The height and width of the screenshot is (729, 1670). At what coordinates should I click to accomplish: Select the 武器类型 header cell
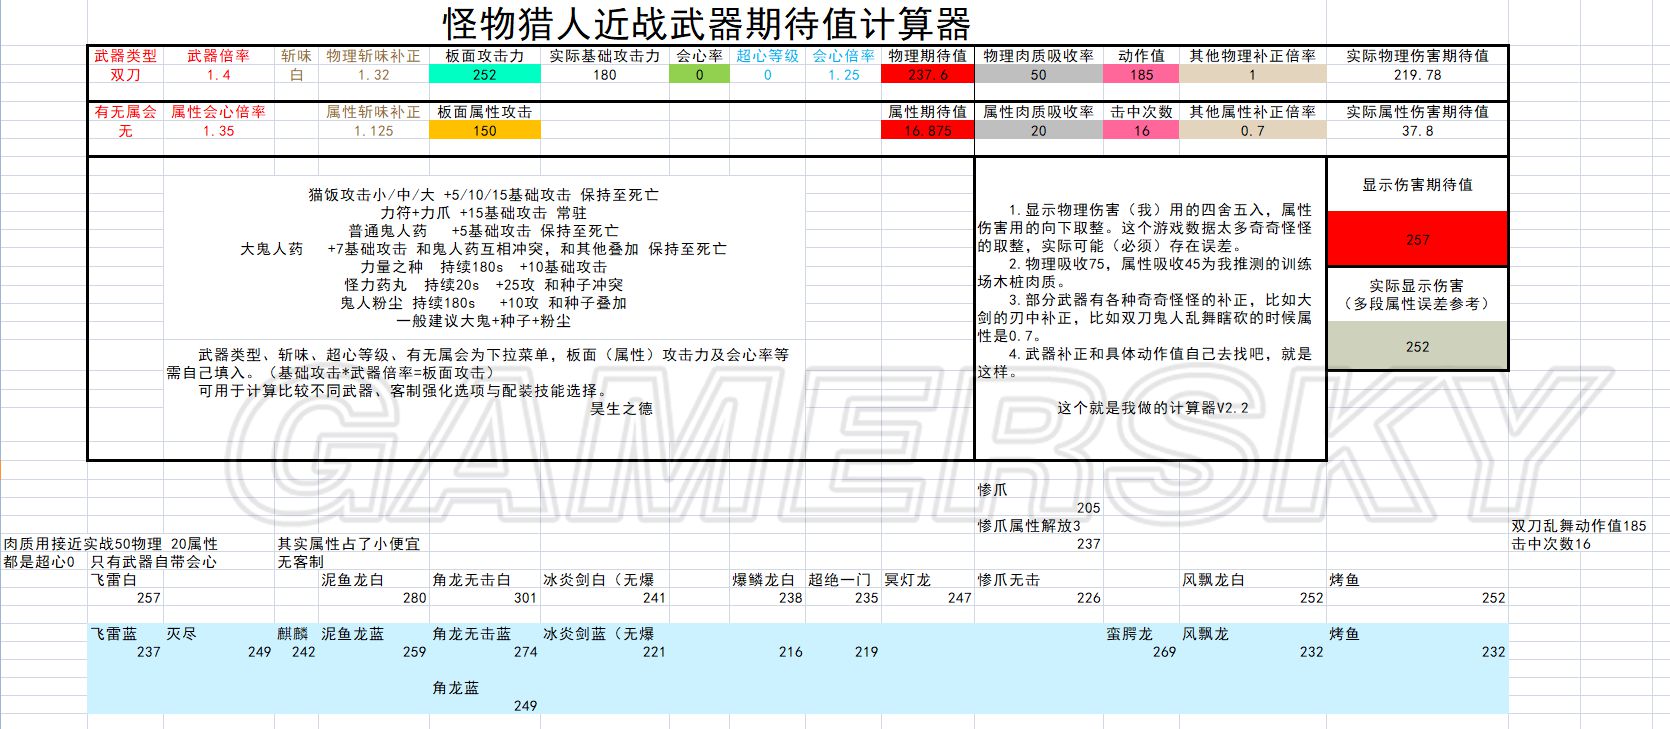click(125, 56)
